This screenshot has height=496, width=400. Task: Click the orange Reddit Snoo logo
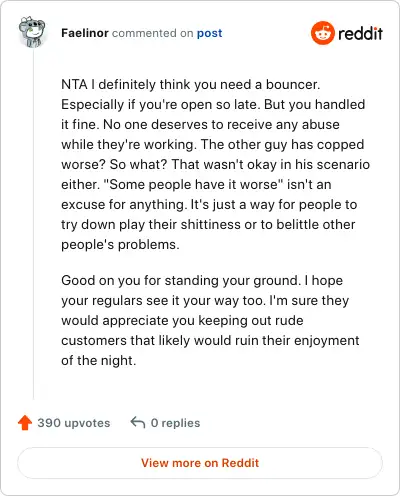point(322,33)
